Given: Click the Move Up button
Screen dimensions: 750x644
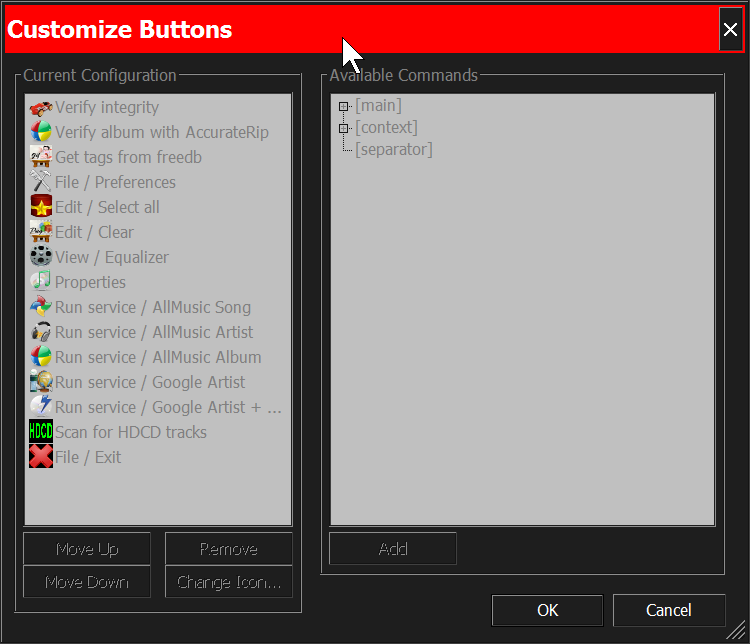Looking at the screenshot, I should coord(87,549).
